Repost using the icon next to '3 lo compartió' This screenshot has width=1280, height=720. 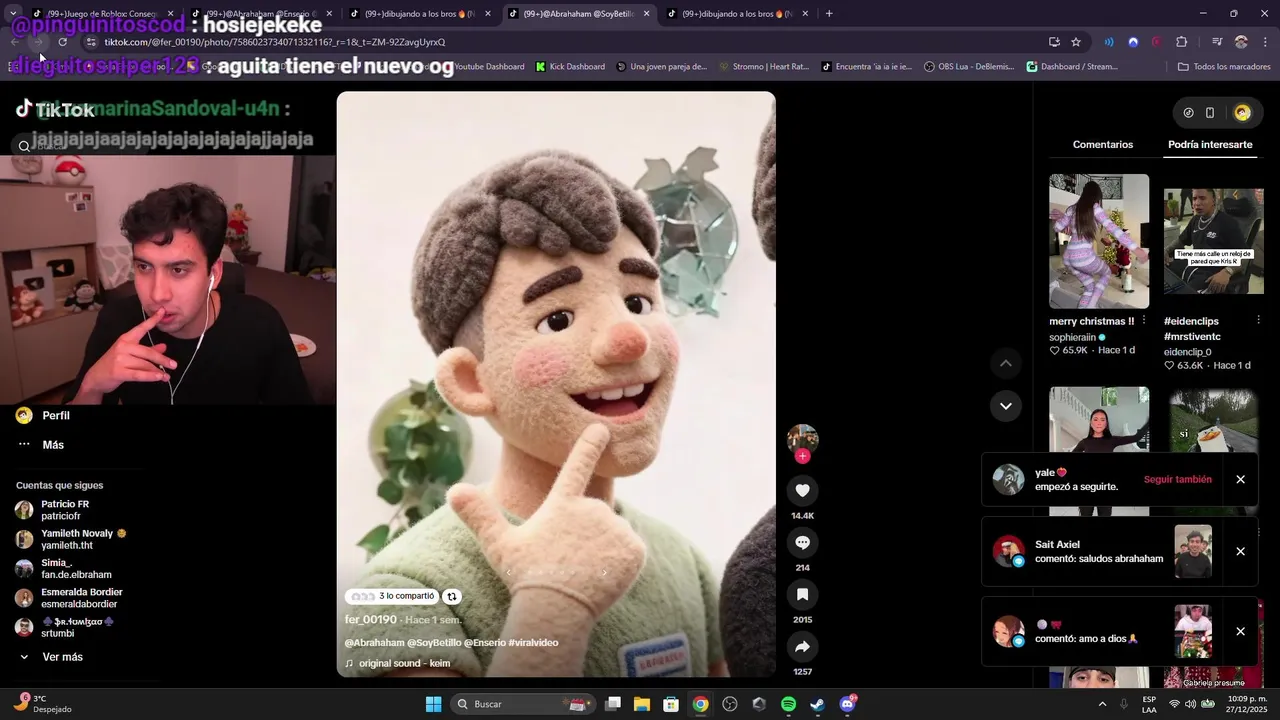[x=452, y=596]
